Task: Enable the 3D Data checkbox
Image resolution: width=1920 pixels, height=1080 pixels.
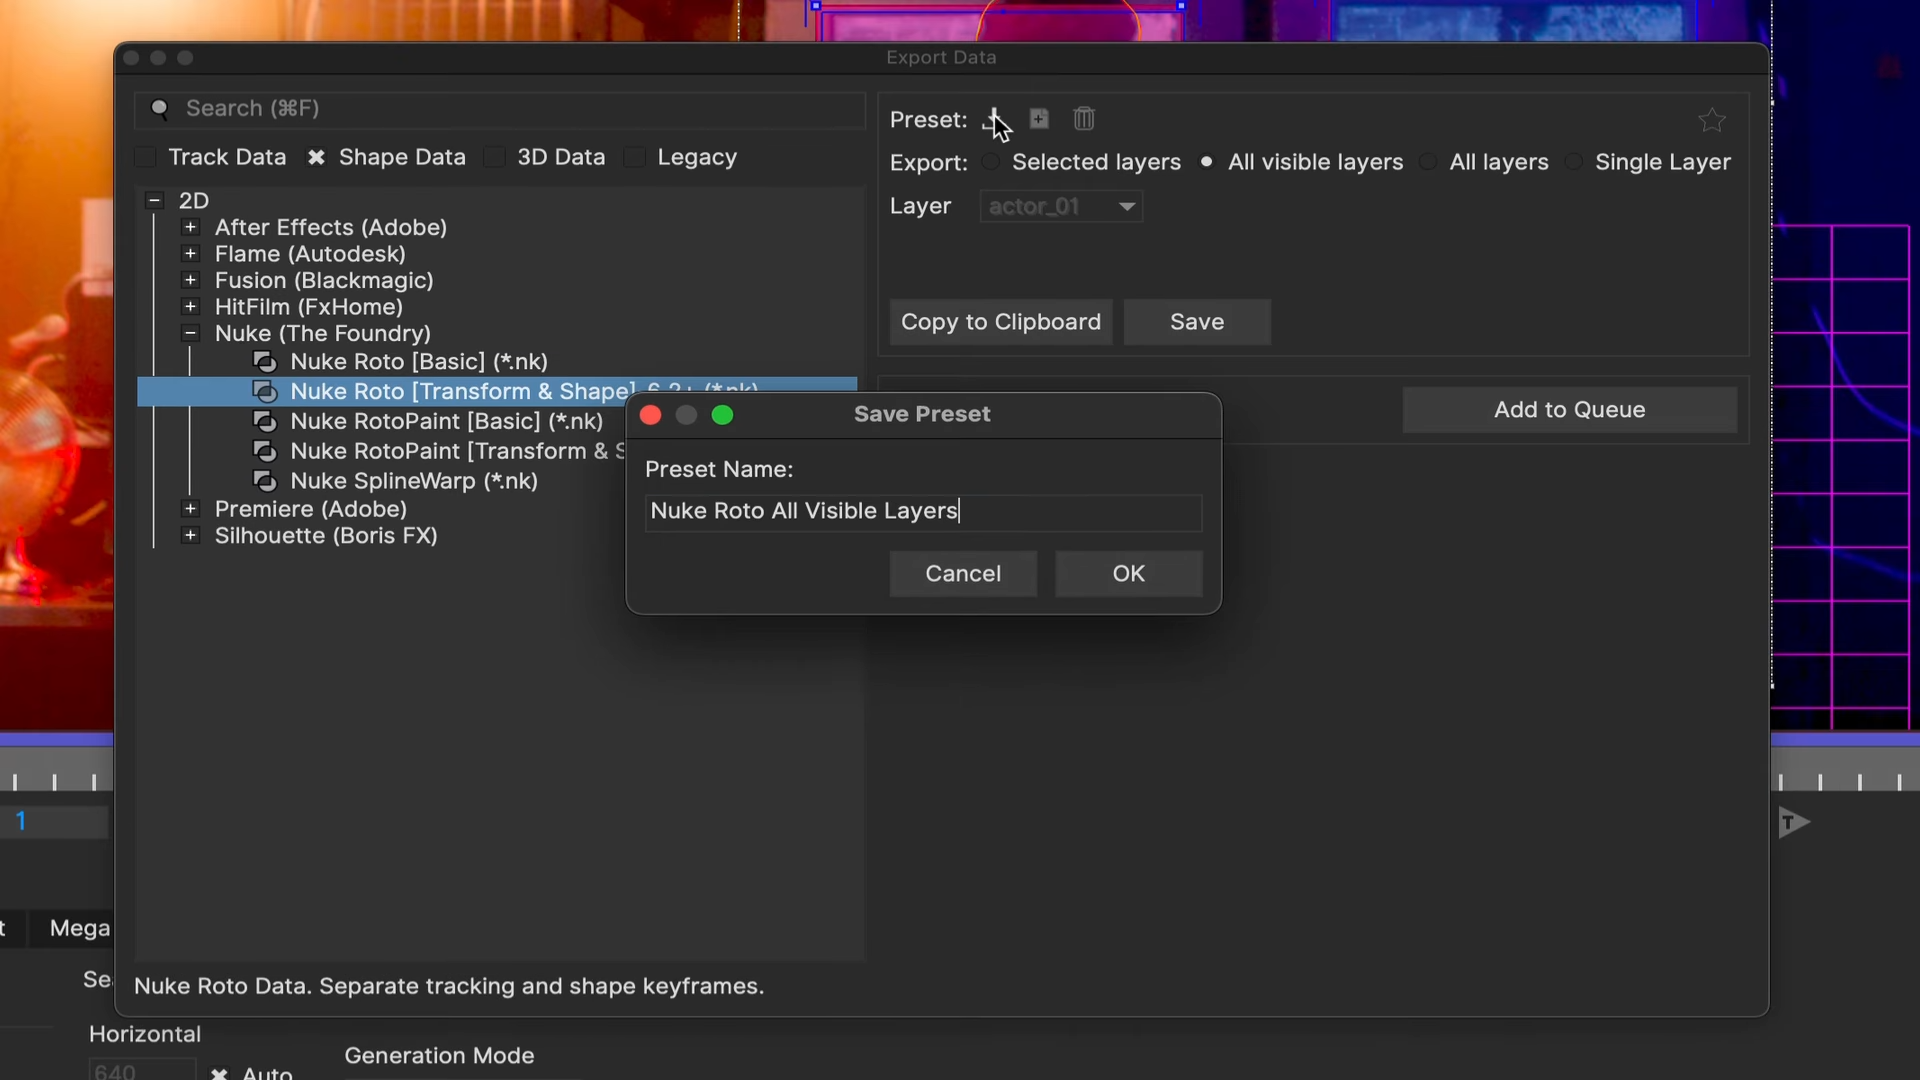Action: coord(494,157)
